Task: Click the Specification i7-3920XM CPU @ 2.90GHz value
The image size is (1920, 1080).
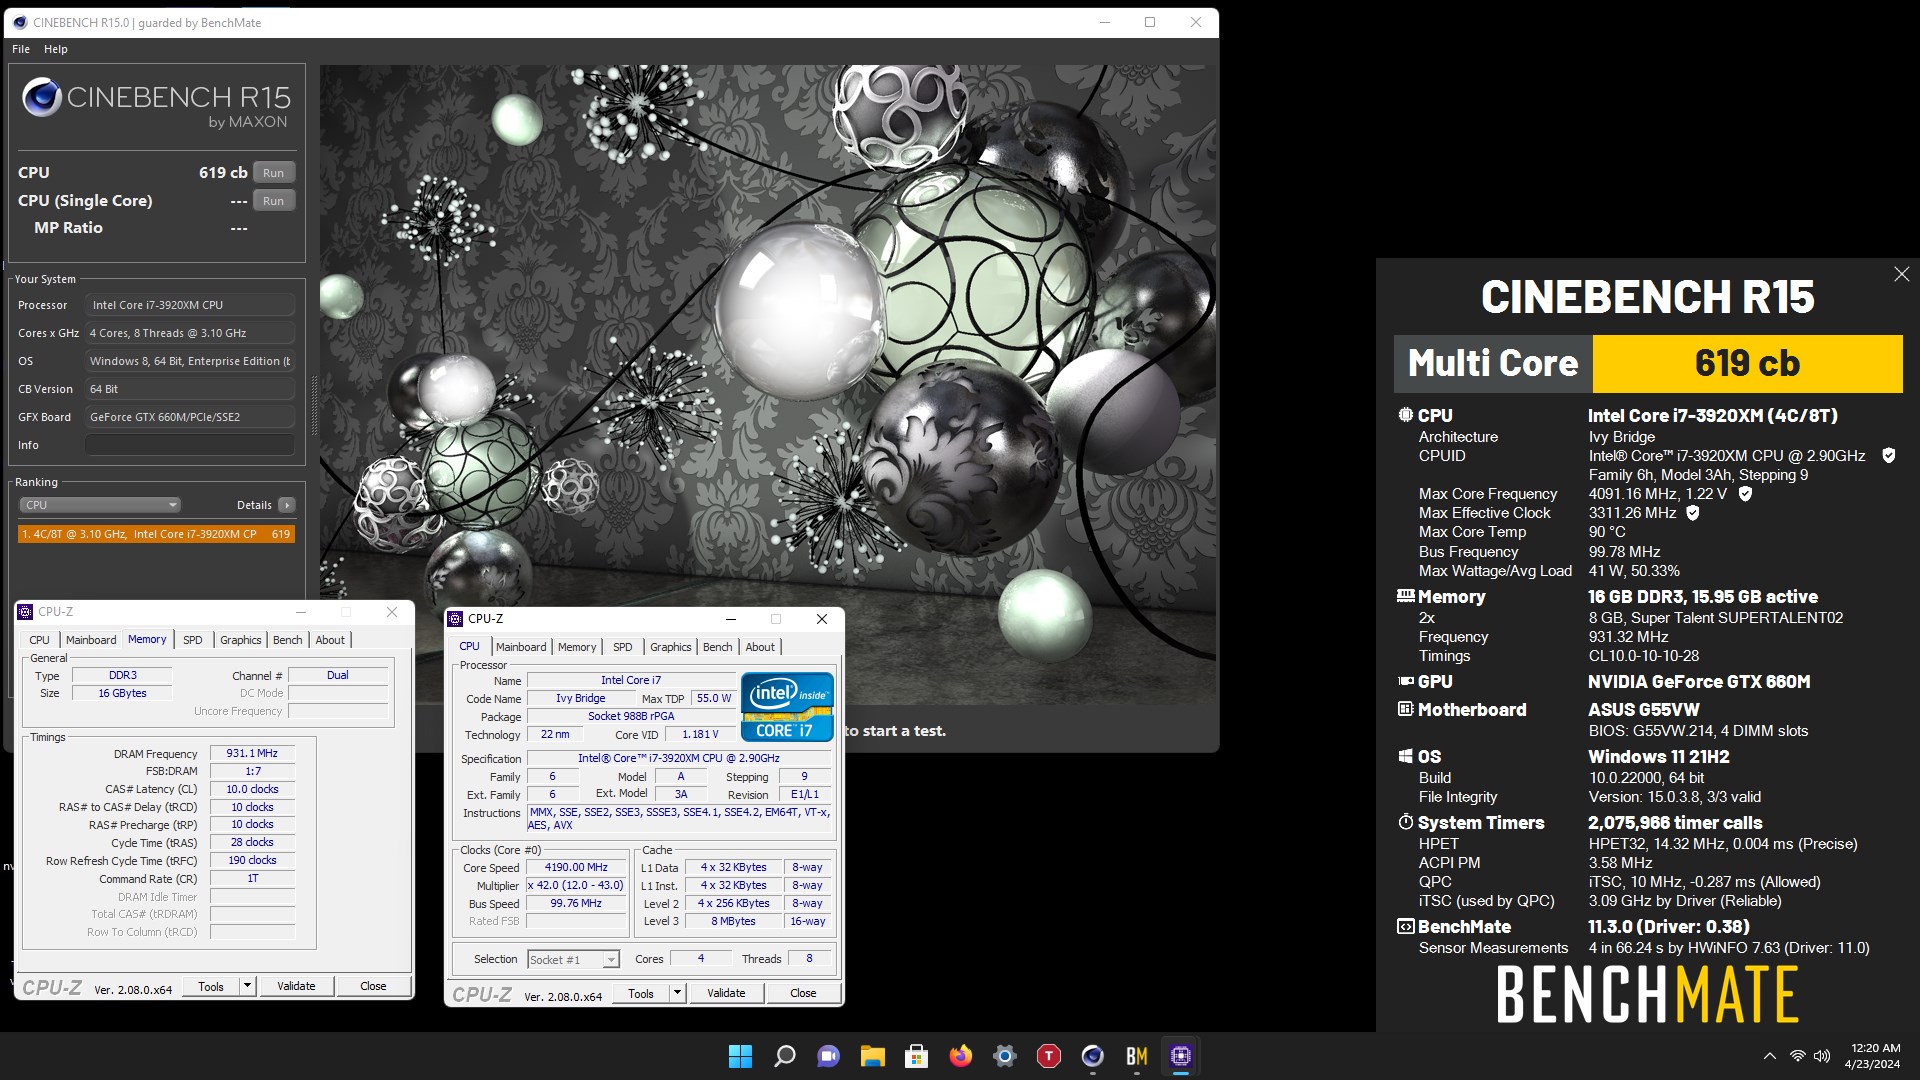Action: pos(679,759)
